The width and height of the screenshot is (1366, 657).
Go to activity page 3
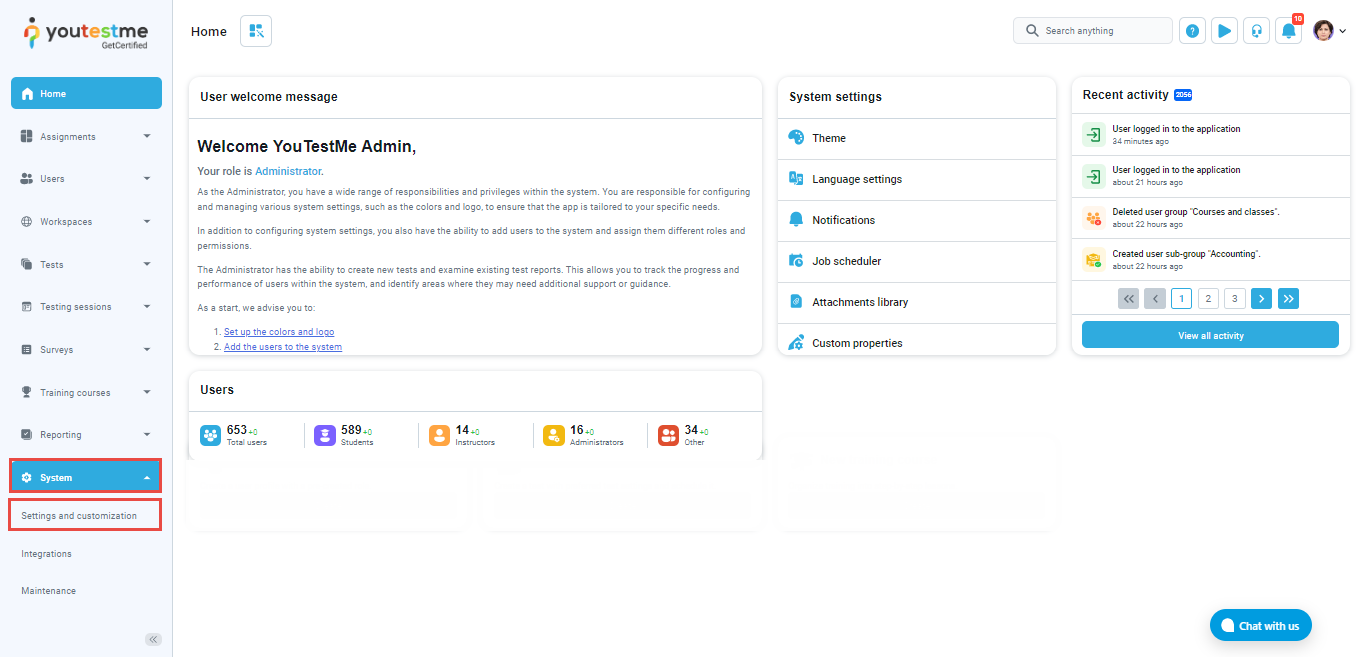click(x=1235, y=298)
